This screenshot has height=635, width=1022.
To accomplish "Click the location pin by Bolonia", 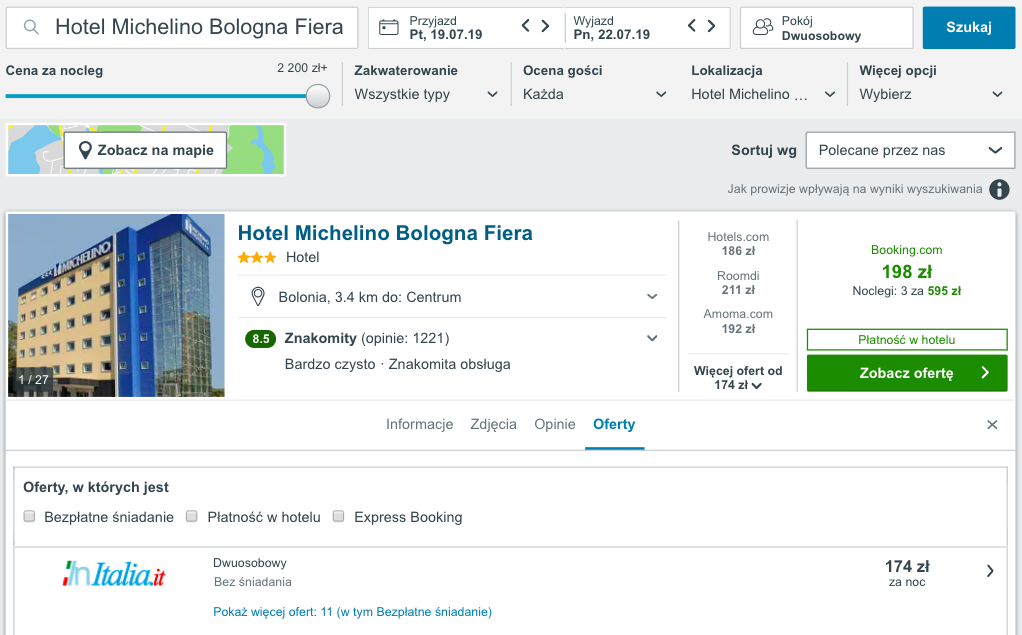I will point(258,297).
